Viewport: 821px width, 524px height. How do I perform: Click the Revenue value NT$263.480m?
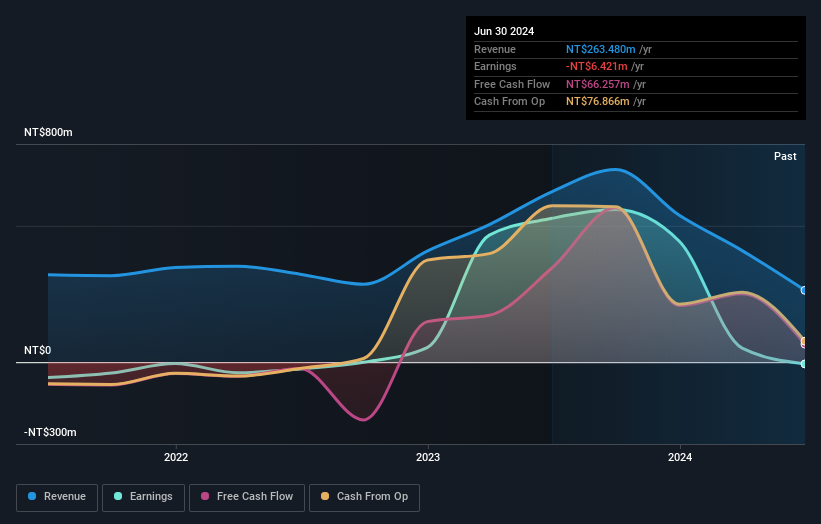point(601,49)
